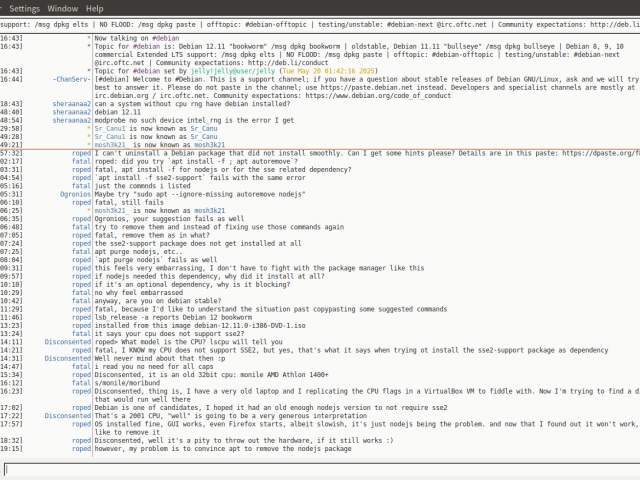Select fatal beside "anyway, are you on debian stable?"

(81, 301)
